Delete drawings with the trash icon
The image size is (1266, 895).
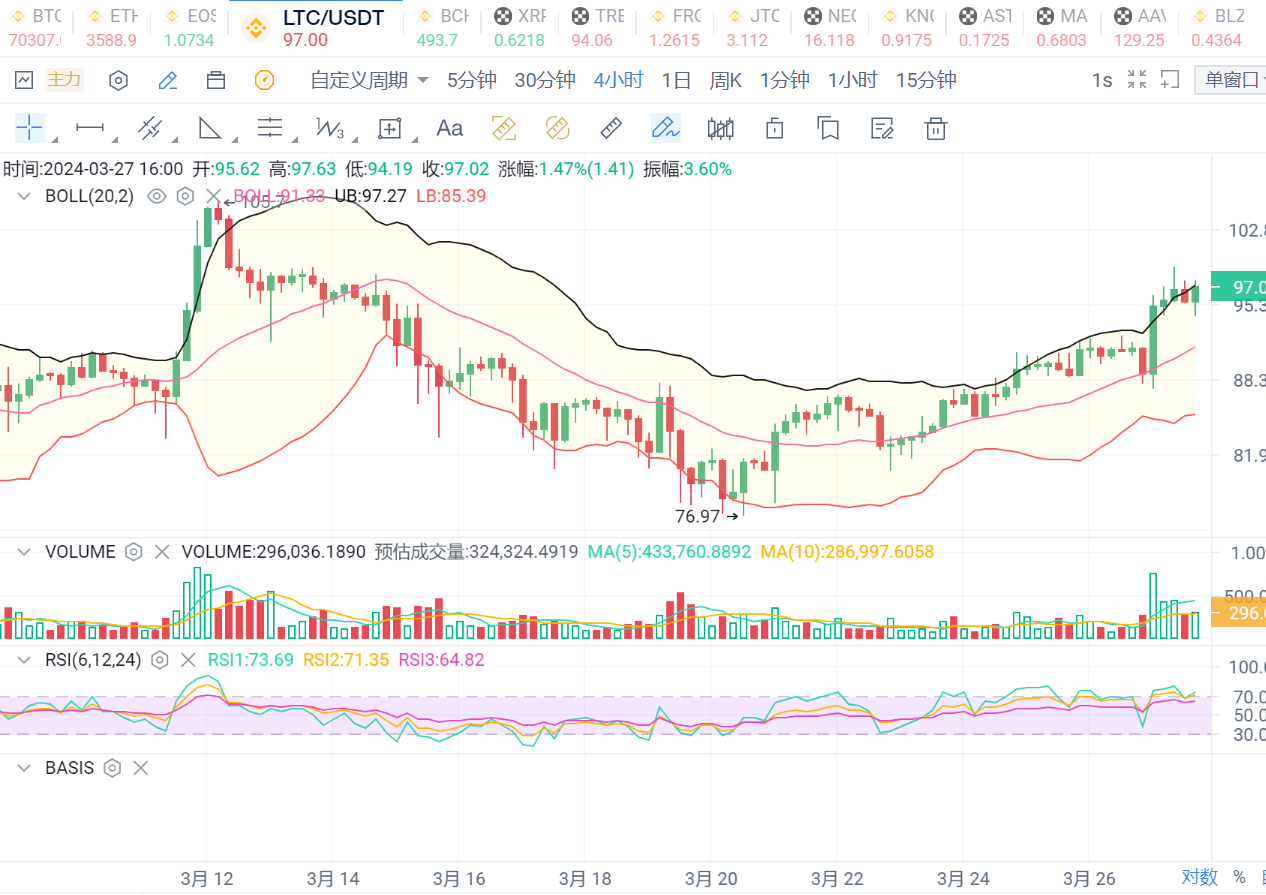(x=936, y=128)
